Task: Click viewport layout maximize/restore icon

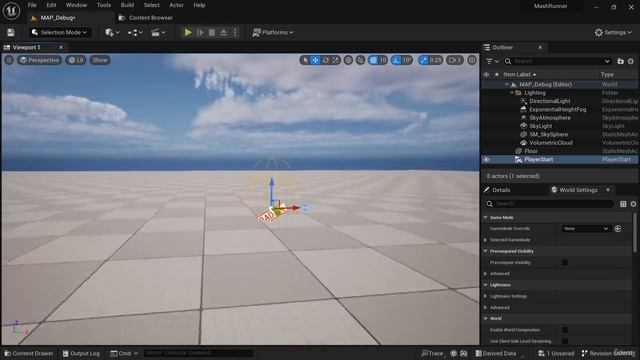Action: point(472,60)
